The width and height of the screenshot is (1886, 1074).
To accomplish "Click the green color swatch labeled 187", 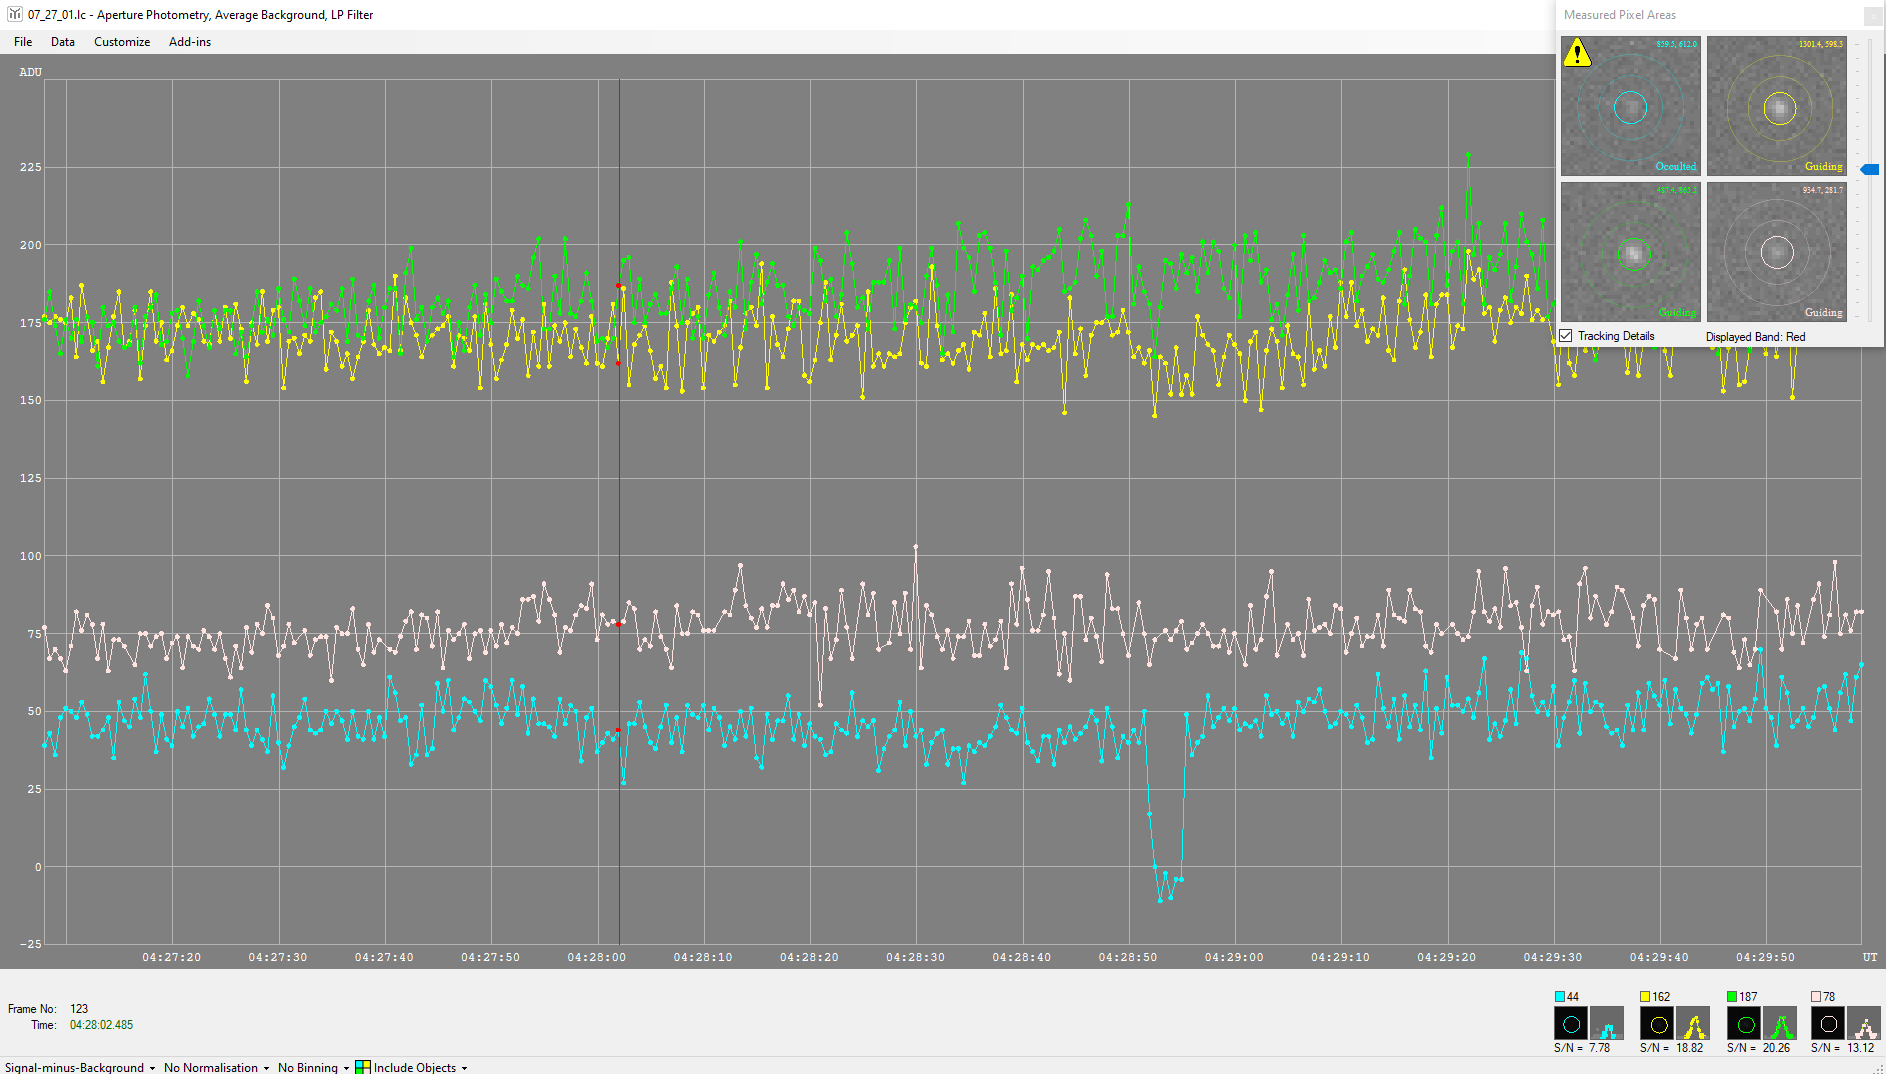I will coord(1732,997).
